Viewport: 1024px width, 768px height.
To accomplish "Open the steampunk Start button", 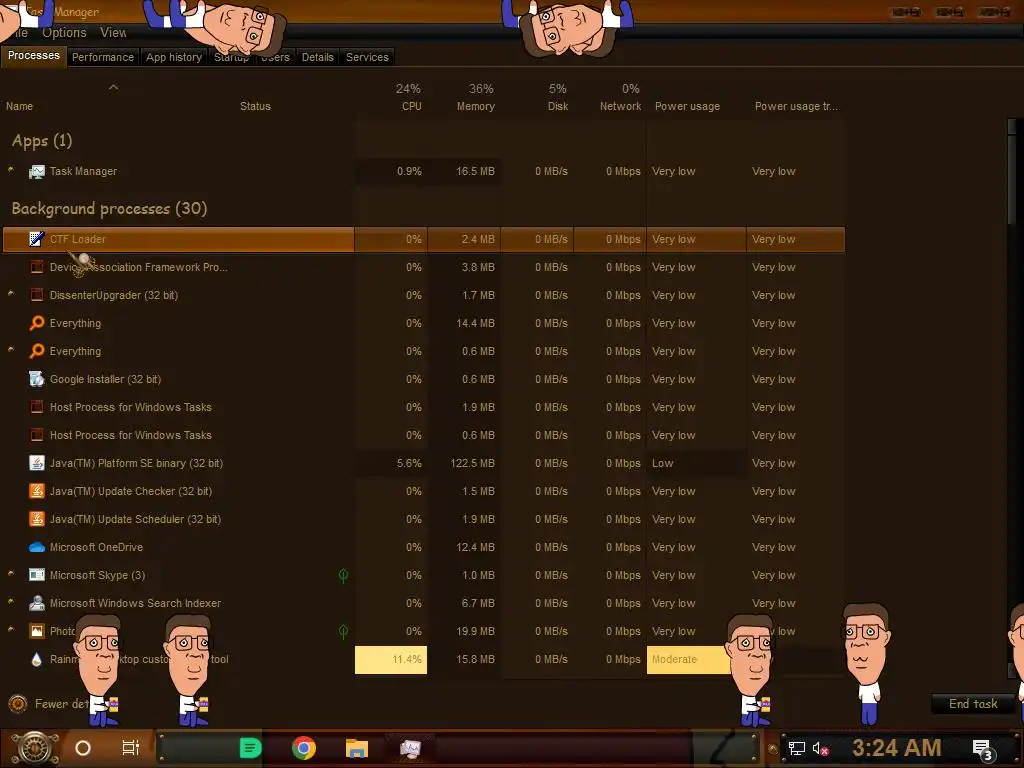I will coord(34,748).
